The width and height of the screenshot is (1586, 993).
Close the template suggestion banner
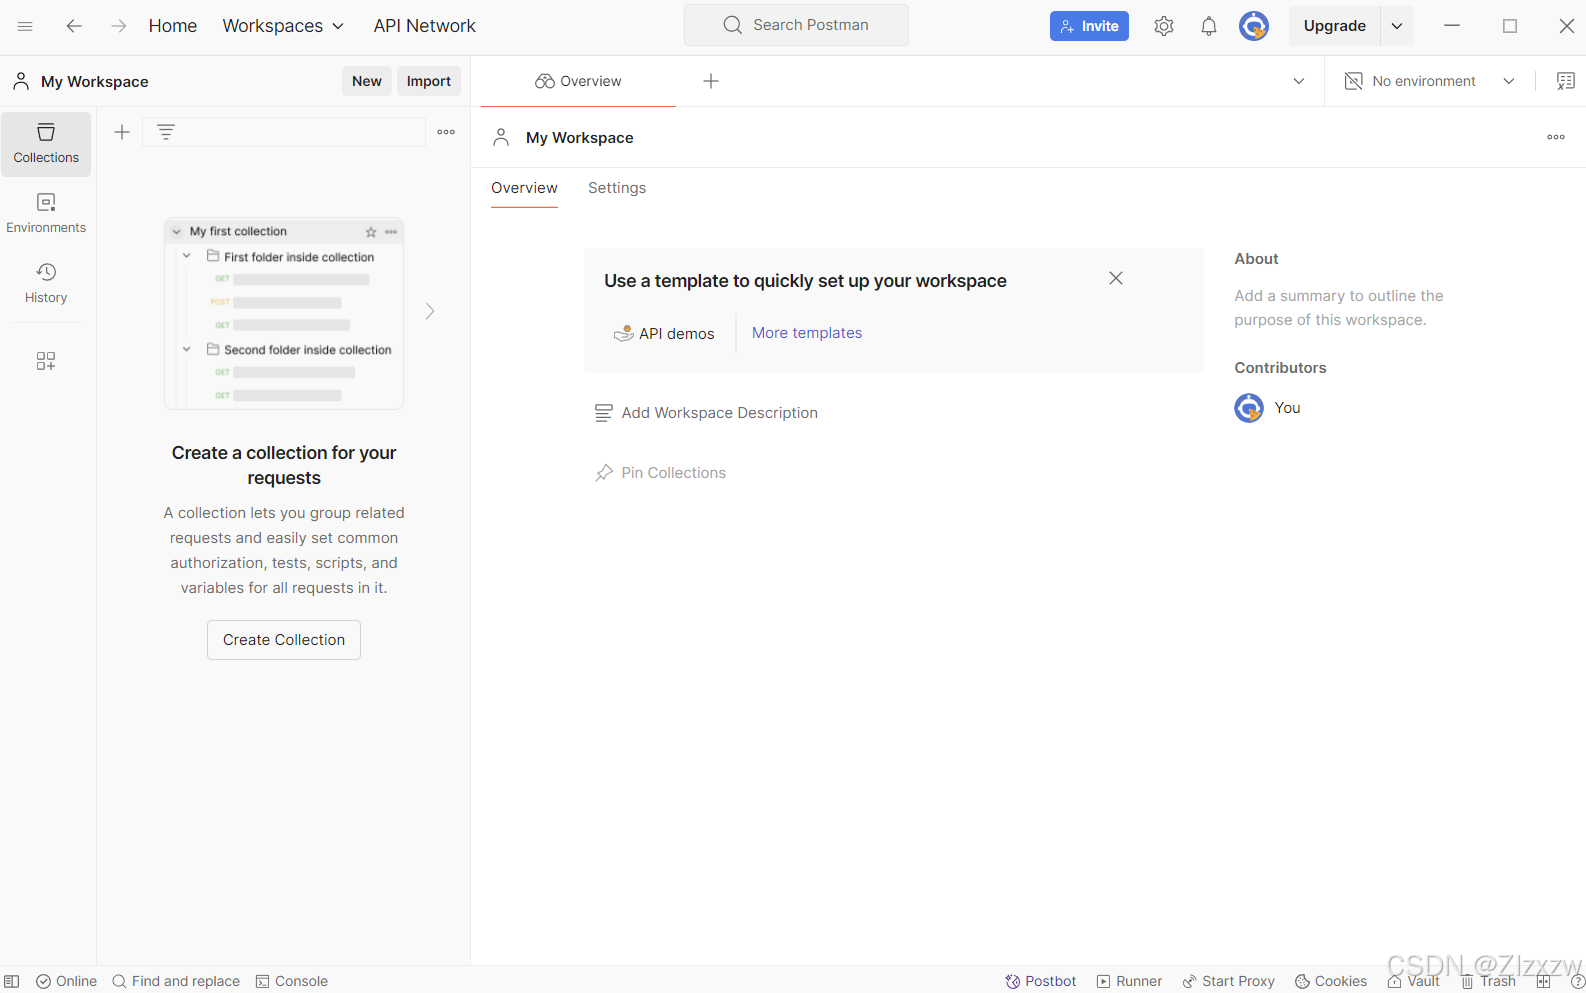coord(1116,278)
